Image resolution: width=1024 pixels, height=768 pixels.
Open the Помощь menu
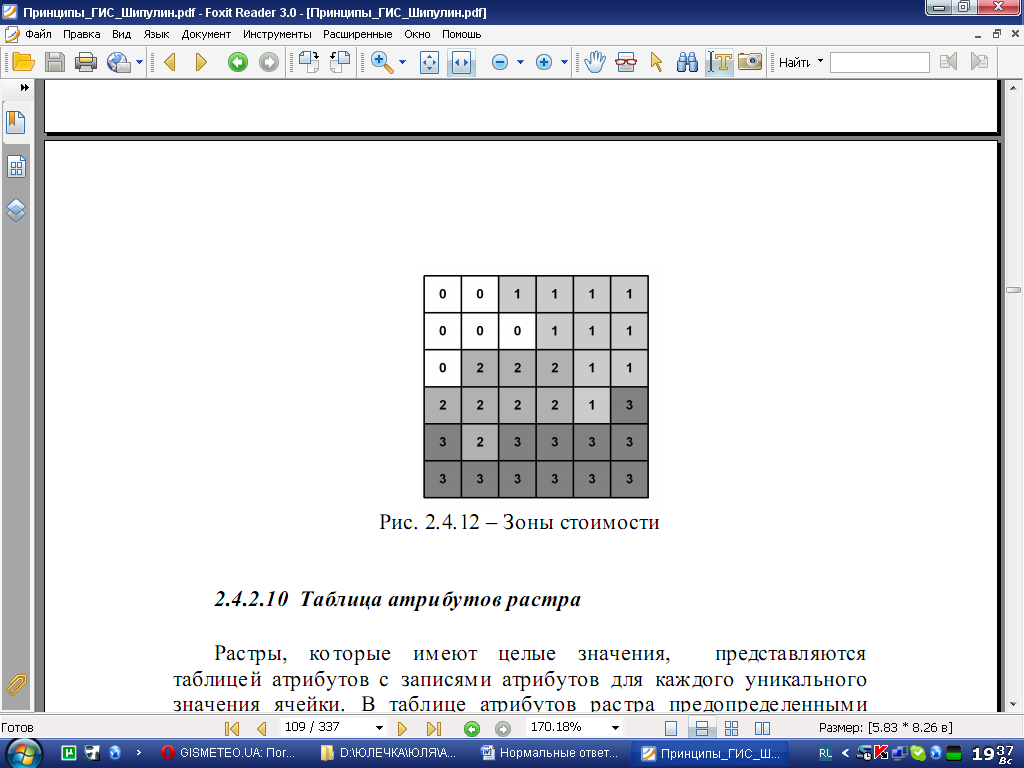pyautogui.click(x=462, y=34)
